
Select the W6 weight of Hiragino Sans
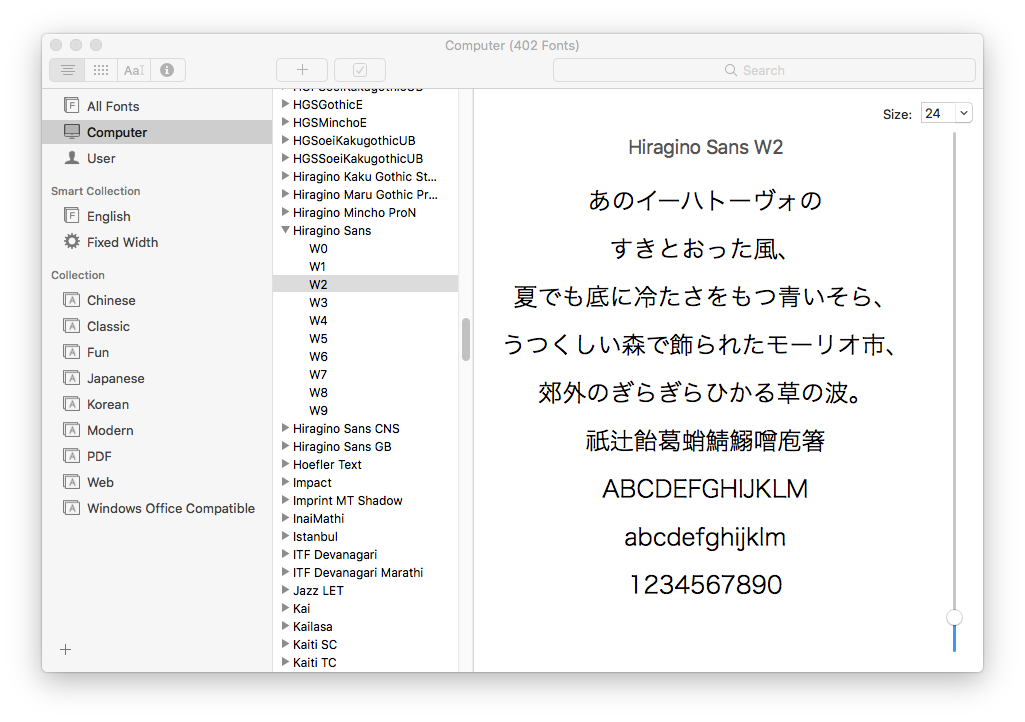coord(365,356)
